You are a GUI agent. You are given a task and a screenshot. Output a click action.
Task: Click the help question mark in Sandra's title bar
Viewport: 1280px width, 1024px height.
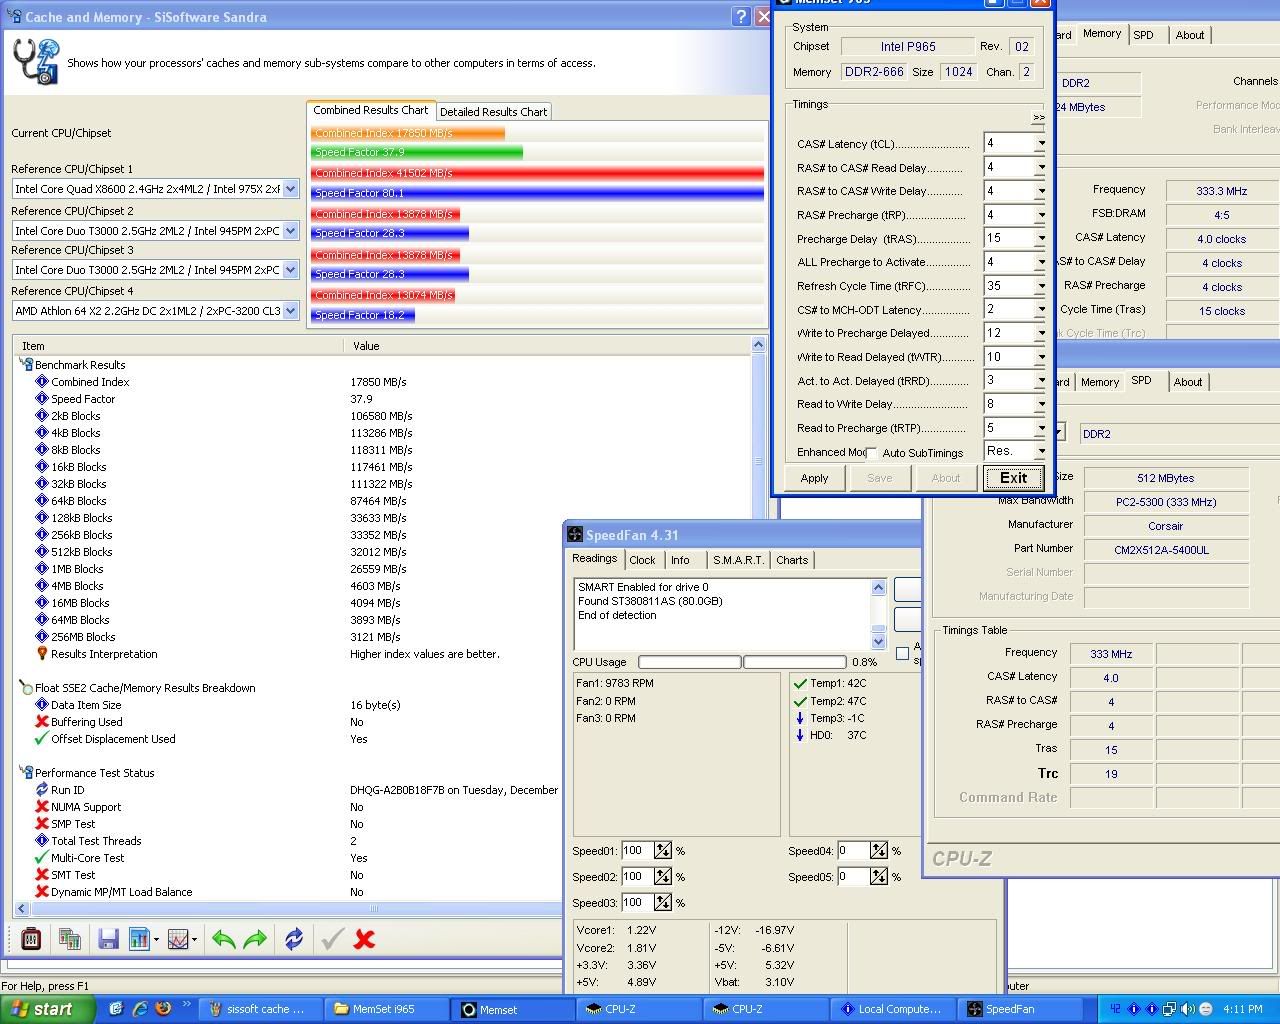point(741,17)
